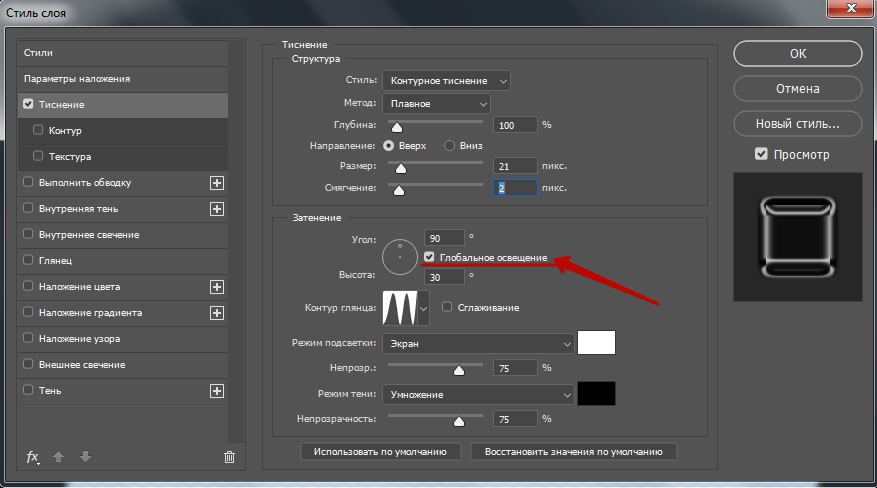This screenshot has width=877, height=488.
Task: Click the Смягчение slider handle
Action: click(398, 191)
